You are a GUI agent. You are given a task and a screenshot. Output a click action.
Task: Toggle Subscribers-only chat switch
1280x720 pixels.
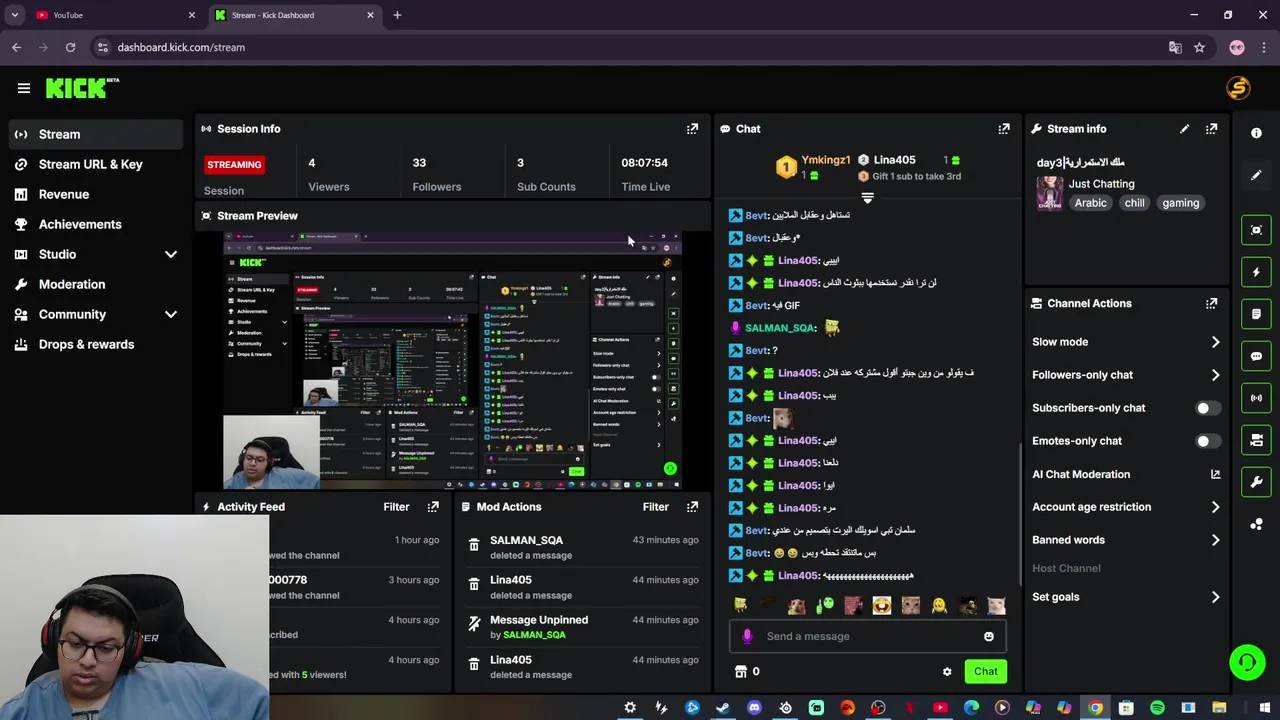pyautogui.click(x=1208, y=408)
